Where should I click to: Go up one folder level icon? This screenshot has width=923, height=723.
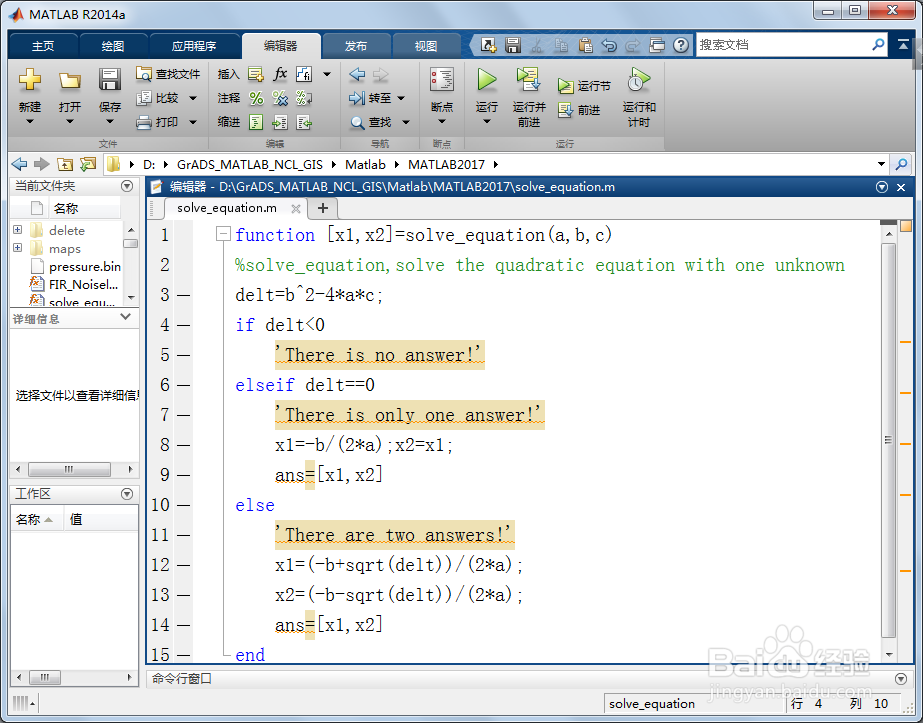point(65,164)
